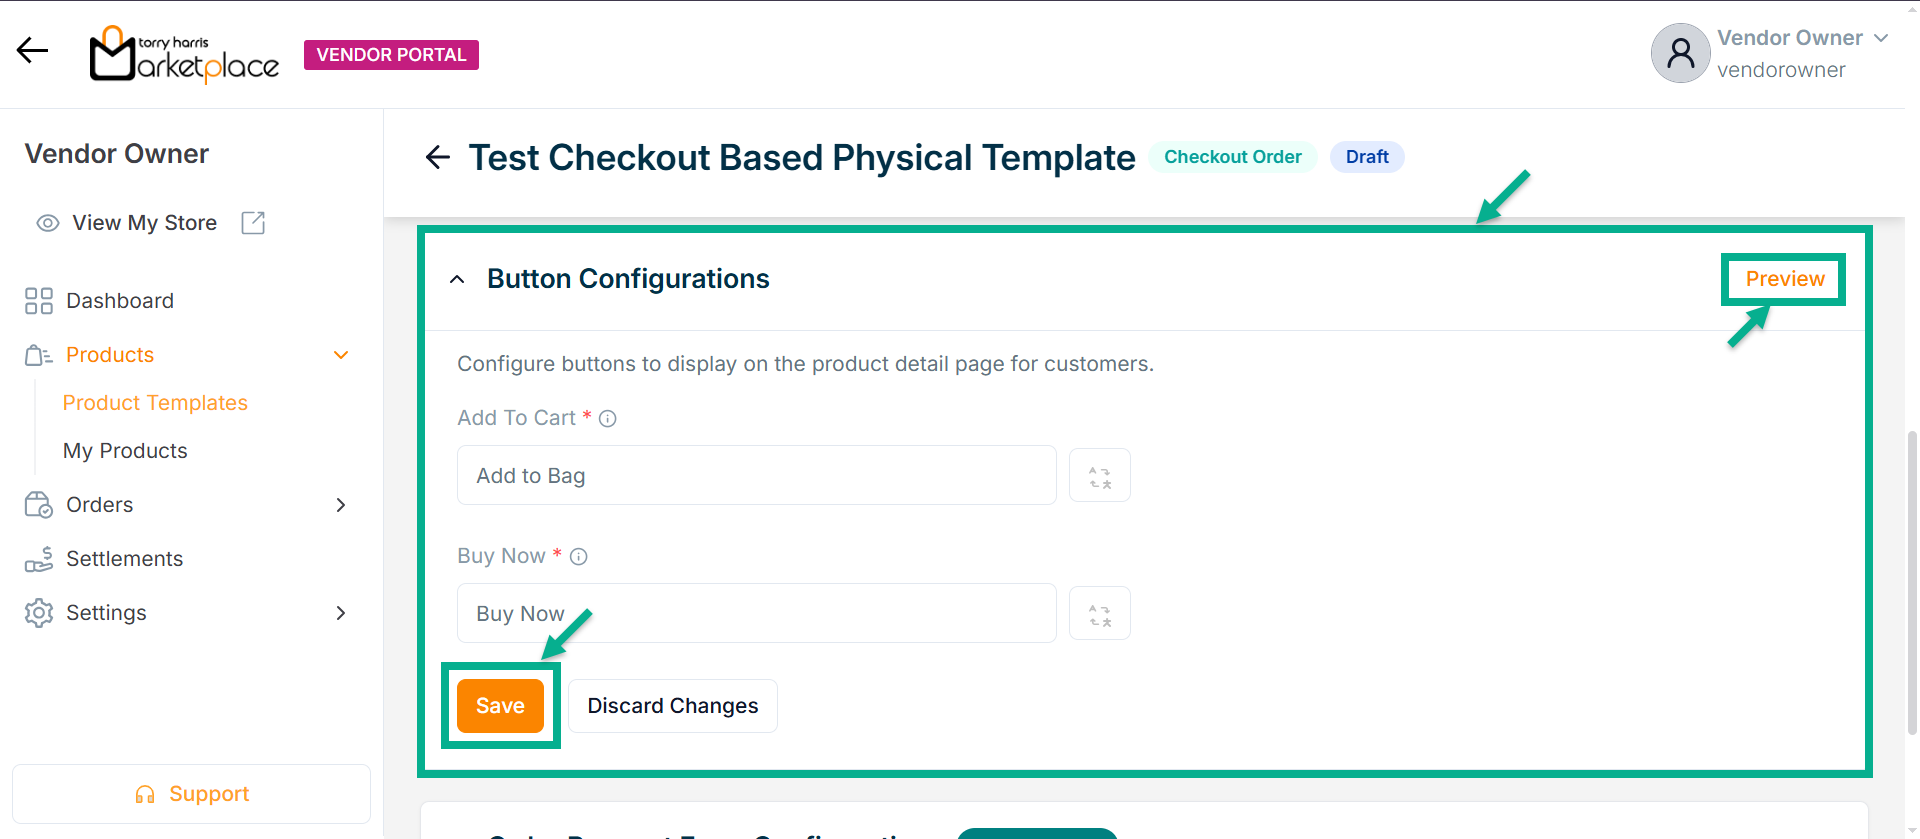The image size is (1920, 839).
Task: Click the Vendor Owner profile avatar
Action: coord(1680,53)
